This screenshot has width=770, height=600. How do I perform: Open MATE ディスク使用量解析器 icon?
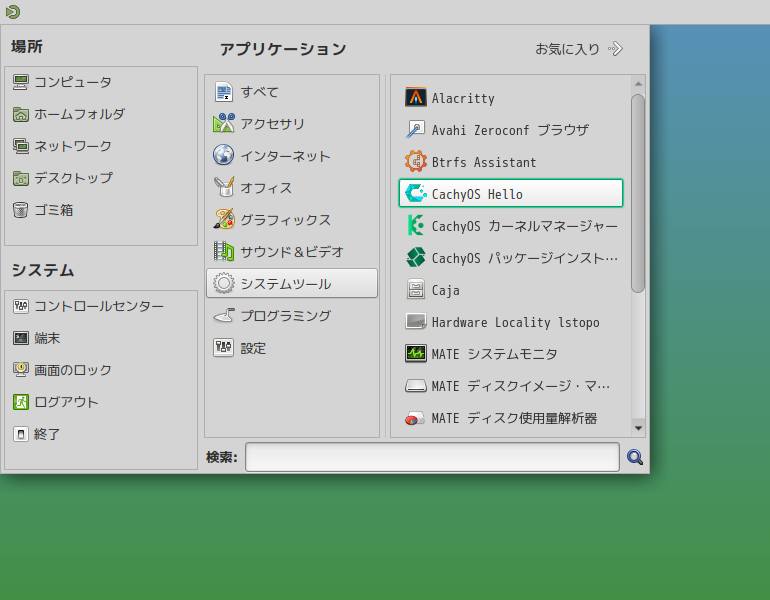(415, 418)
